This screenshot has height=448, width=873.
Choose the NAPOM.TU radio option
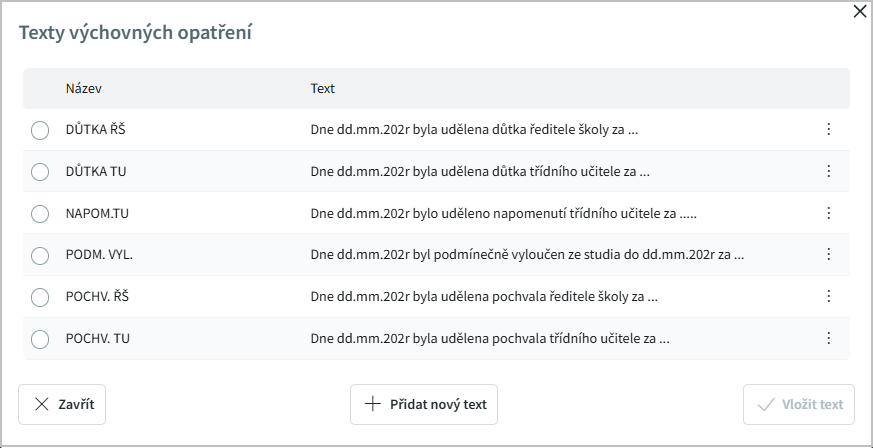40,214
